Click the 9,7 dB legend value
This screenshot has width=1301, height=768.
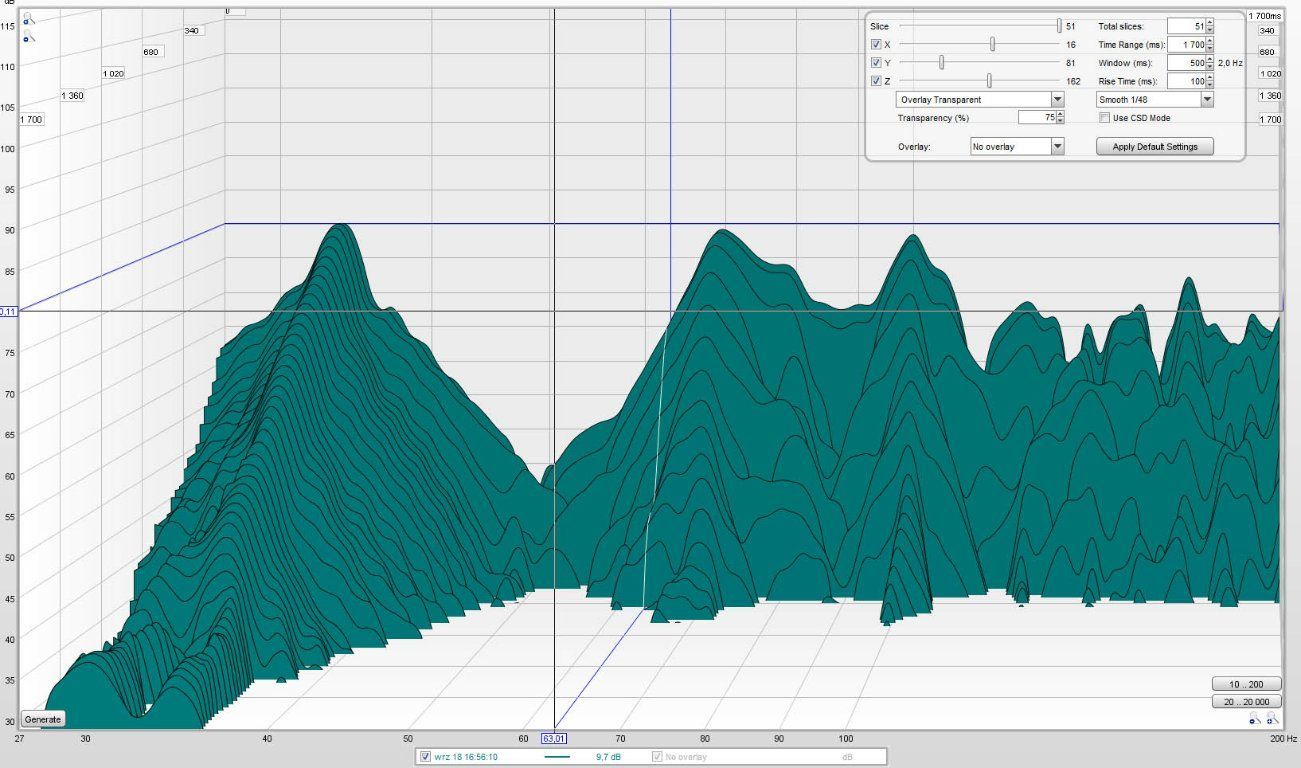tap(608, 757)
